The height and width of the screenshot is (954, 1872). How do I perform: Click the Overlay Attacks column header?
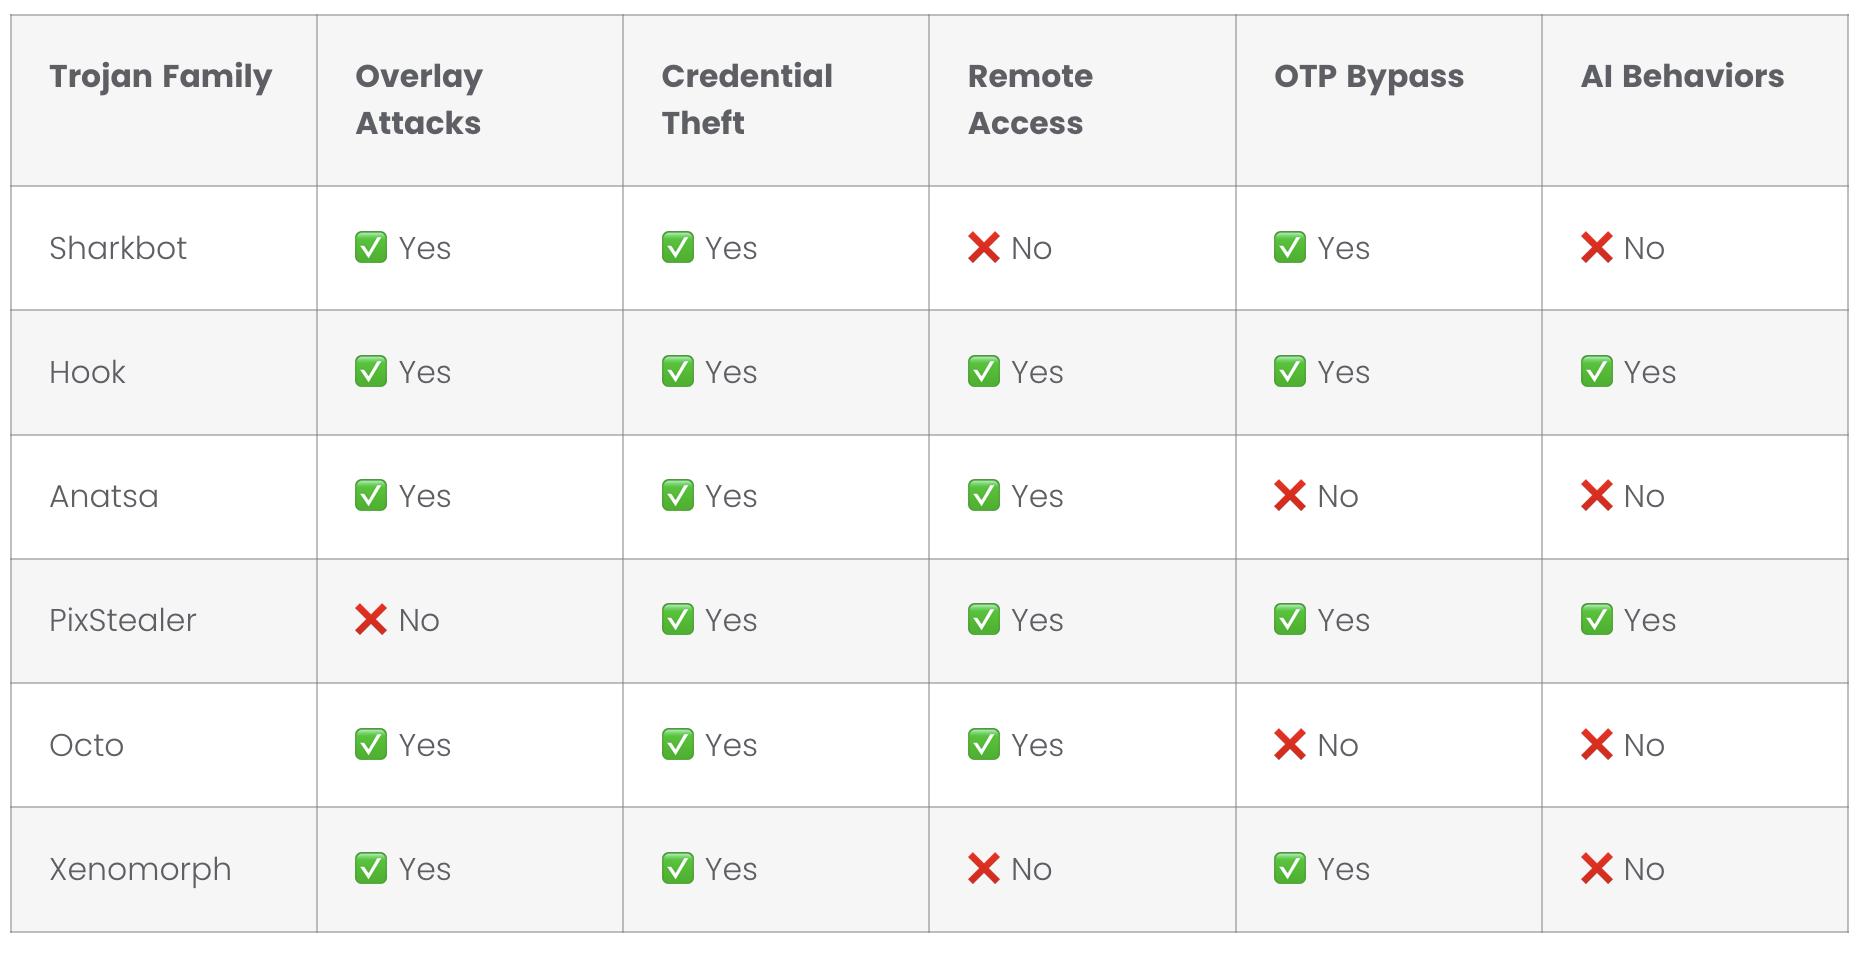click(x=419, y=99)
